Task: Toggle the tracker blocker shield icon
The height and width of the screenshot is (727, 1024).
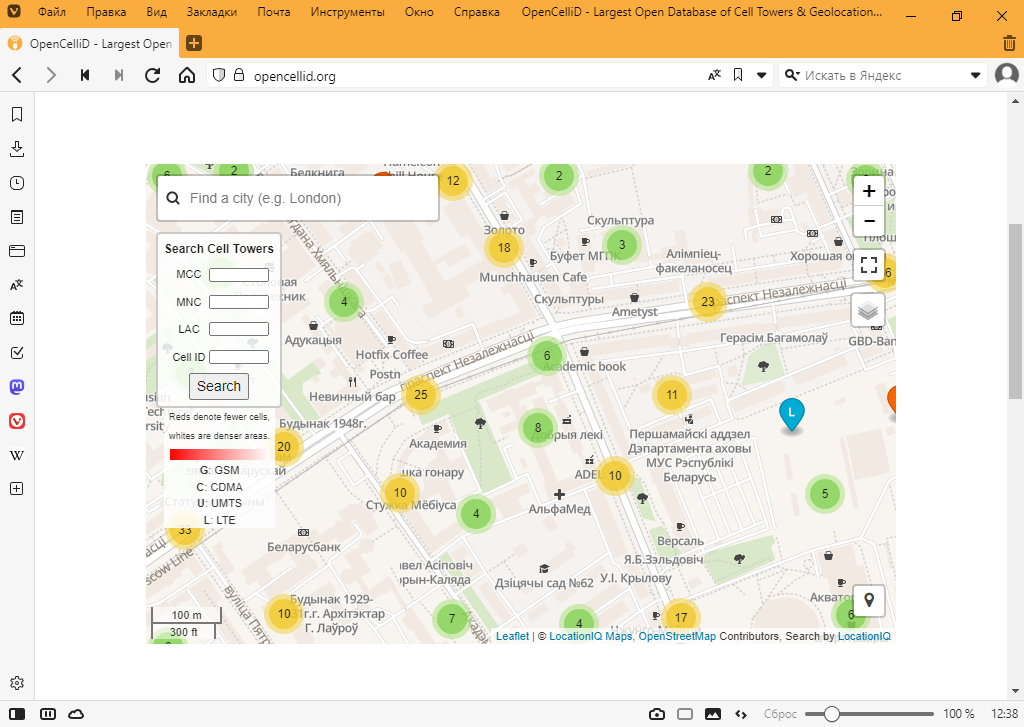Action: (219, 75)
